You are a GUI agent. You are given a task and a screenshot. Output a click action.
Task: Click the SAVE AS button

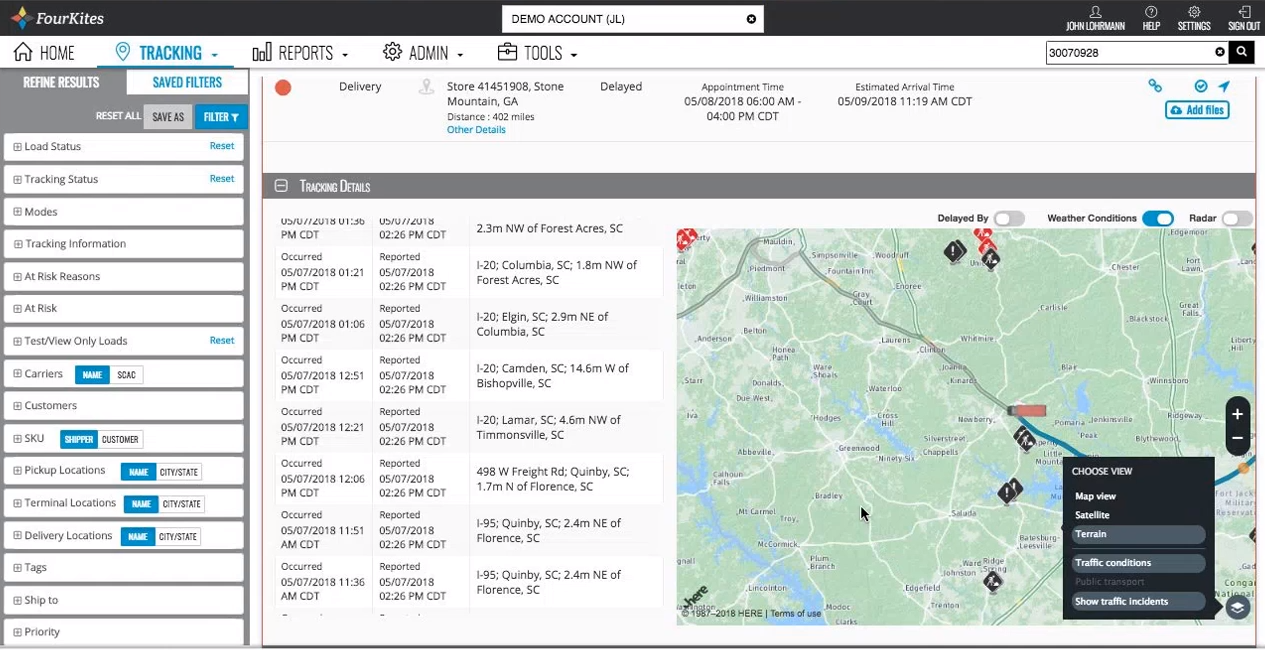point(168,117)
